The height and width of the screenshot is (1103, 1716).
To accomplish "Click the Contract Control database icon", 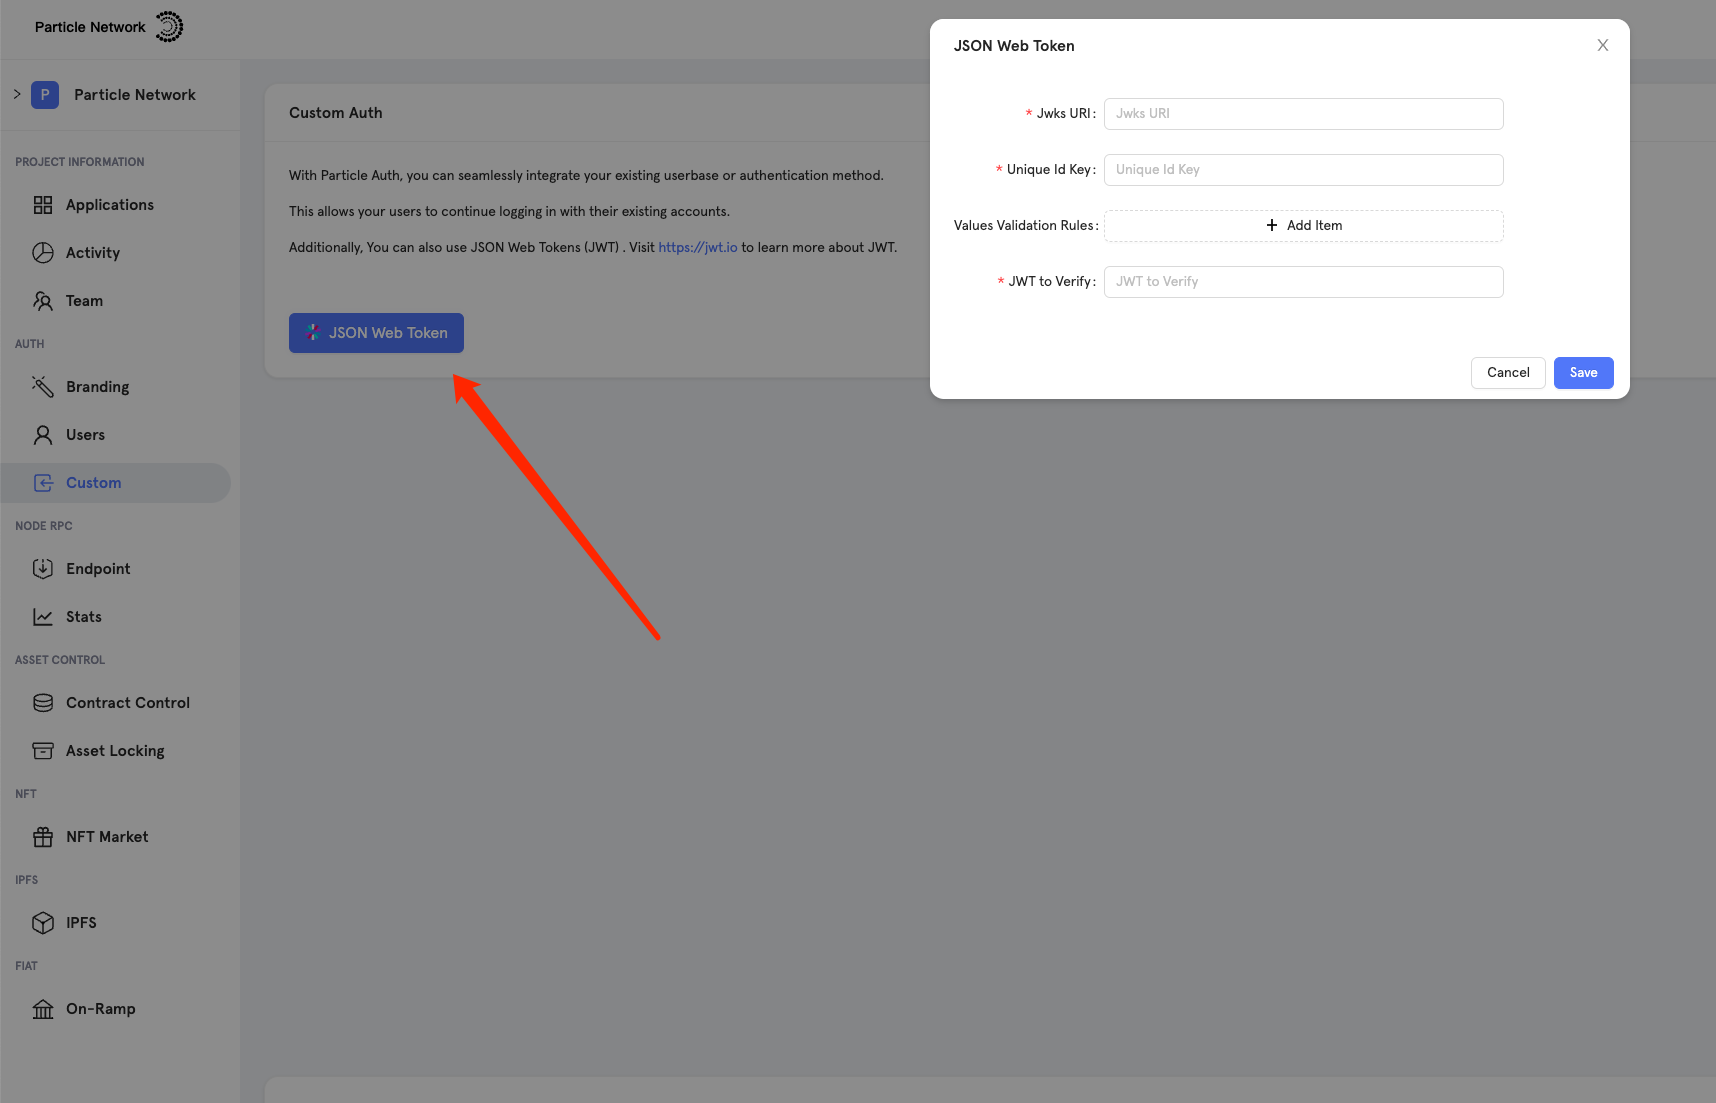I will pos(43,703).
